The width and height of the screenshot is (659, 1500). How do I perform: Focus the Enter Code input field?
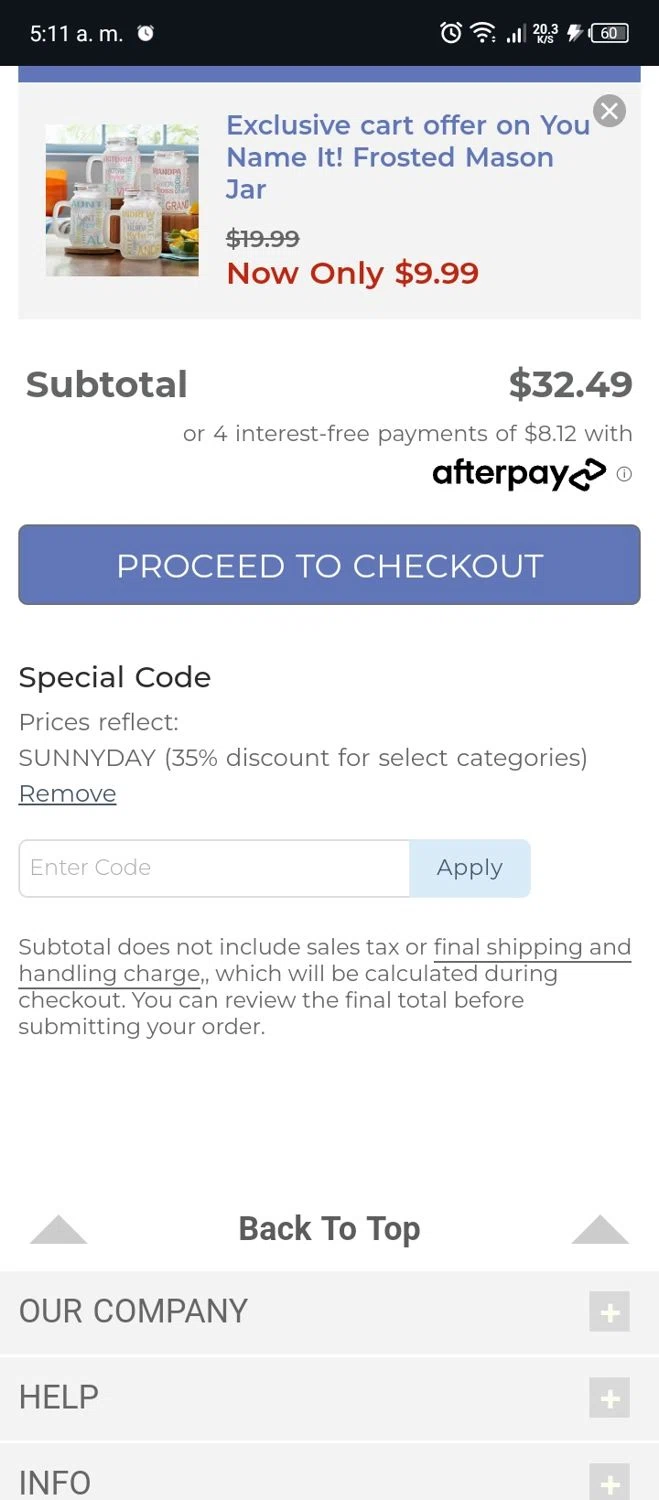(214, 868)
